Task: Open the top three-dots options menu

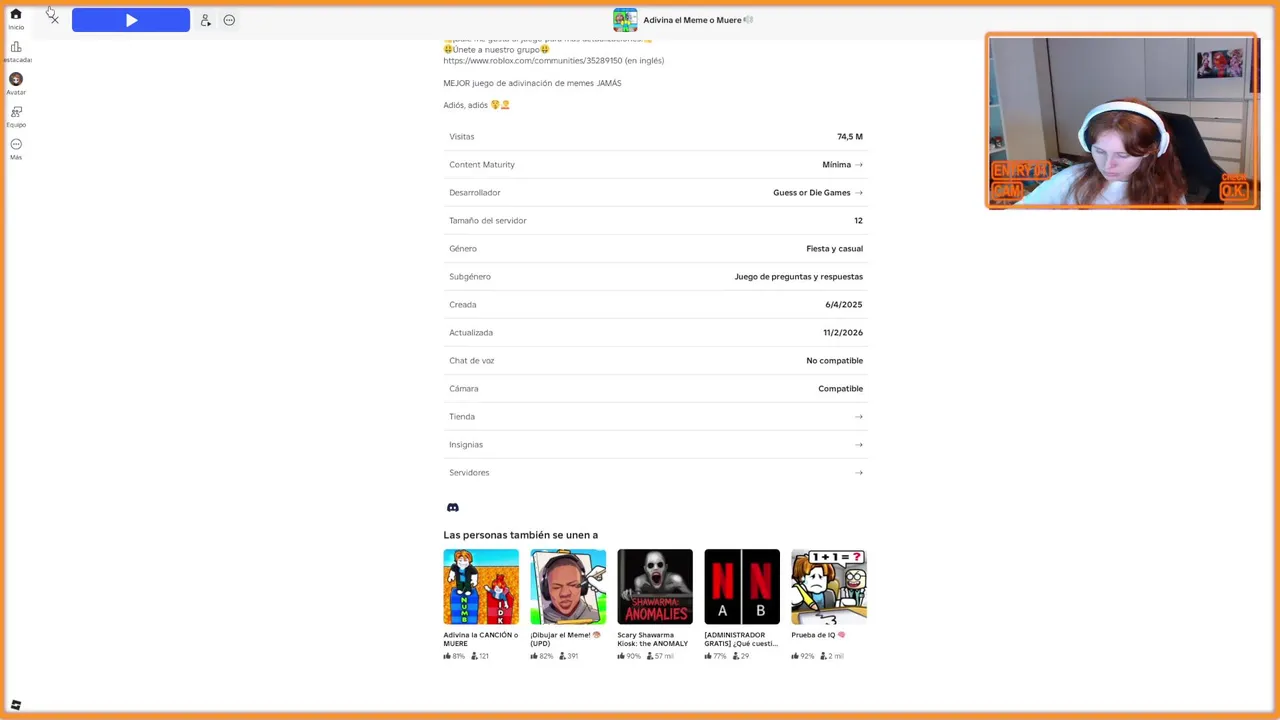Action: coord(229,20)
